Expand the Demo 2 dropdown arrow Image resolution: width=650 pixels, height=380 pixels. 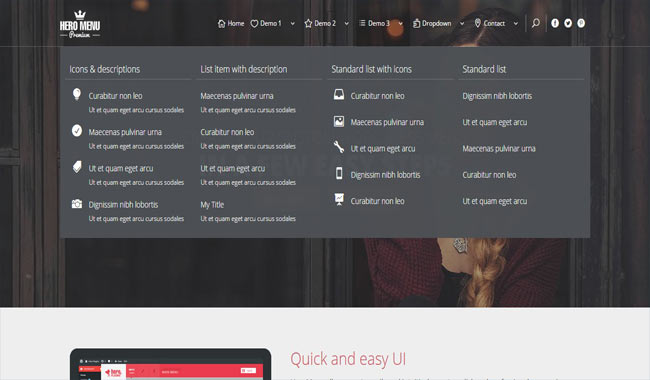(347, 24)
